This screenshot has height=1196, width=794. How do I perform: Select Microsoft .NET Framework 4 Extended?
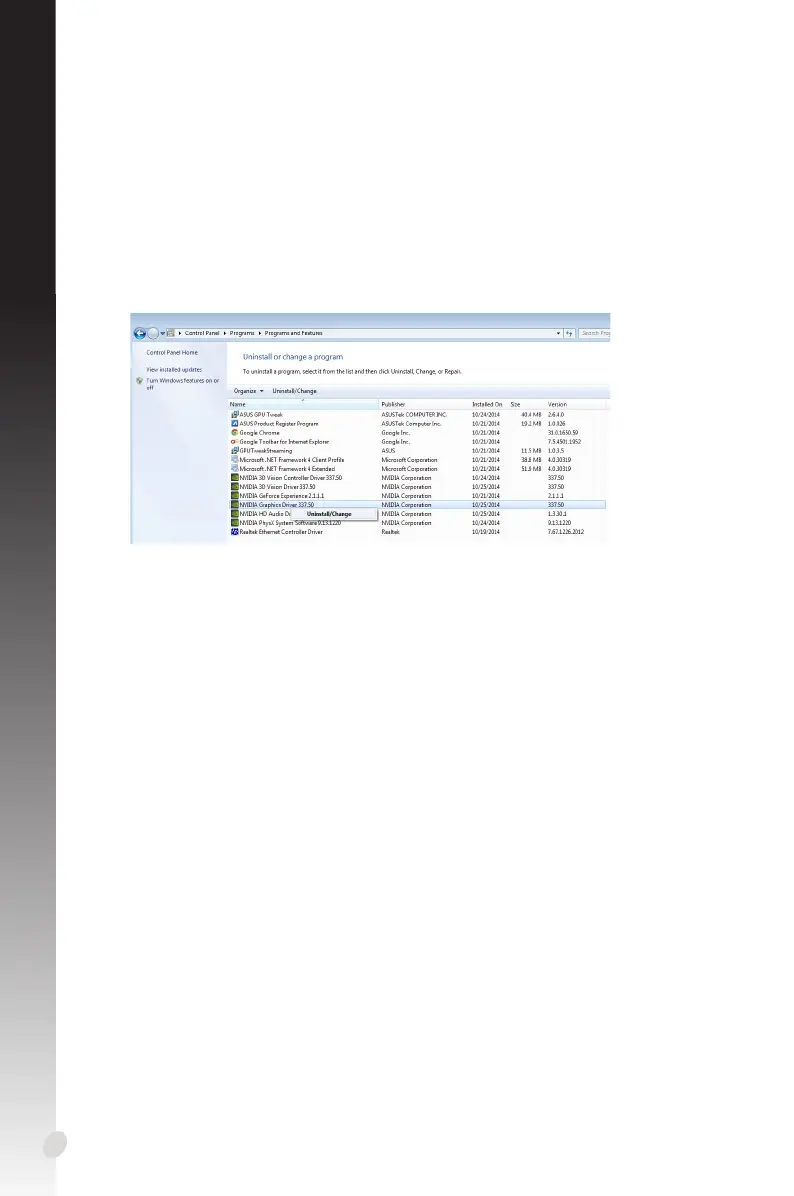[288, 469]
